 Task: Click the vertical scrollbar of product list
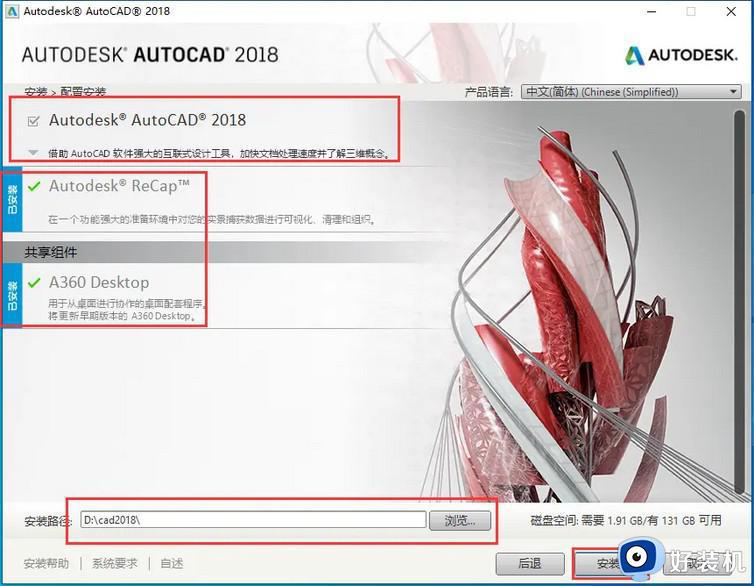[x=740, y=303]
